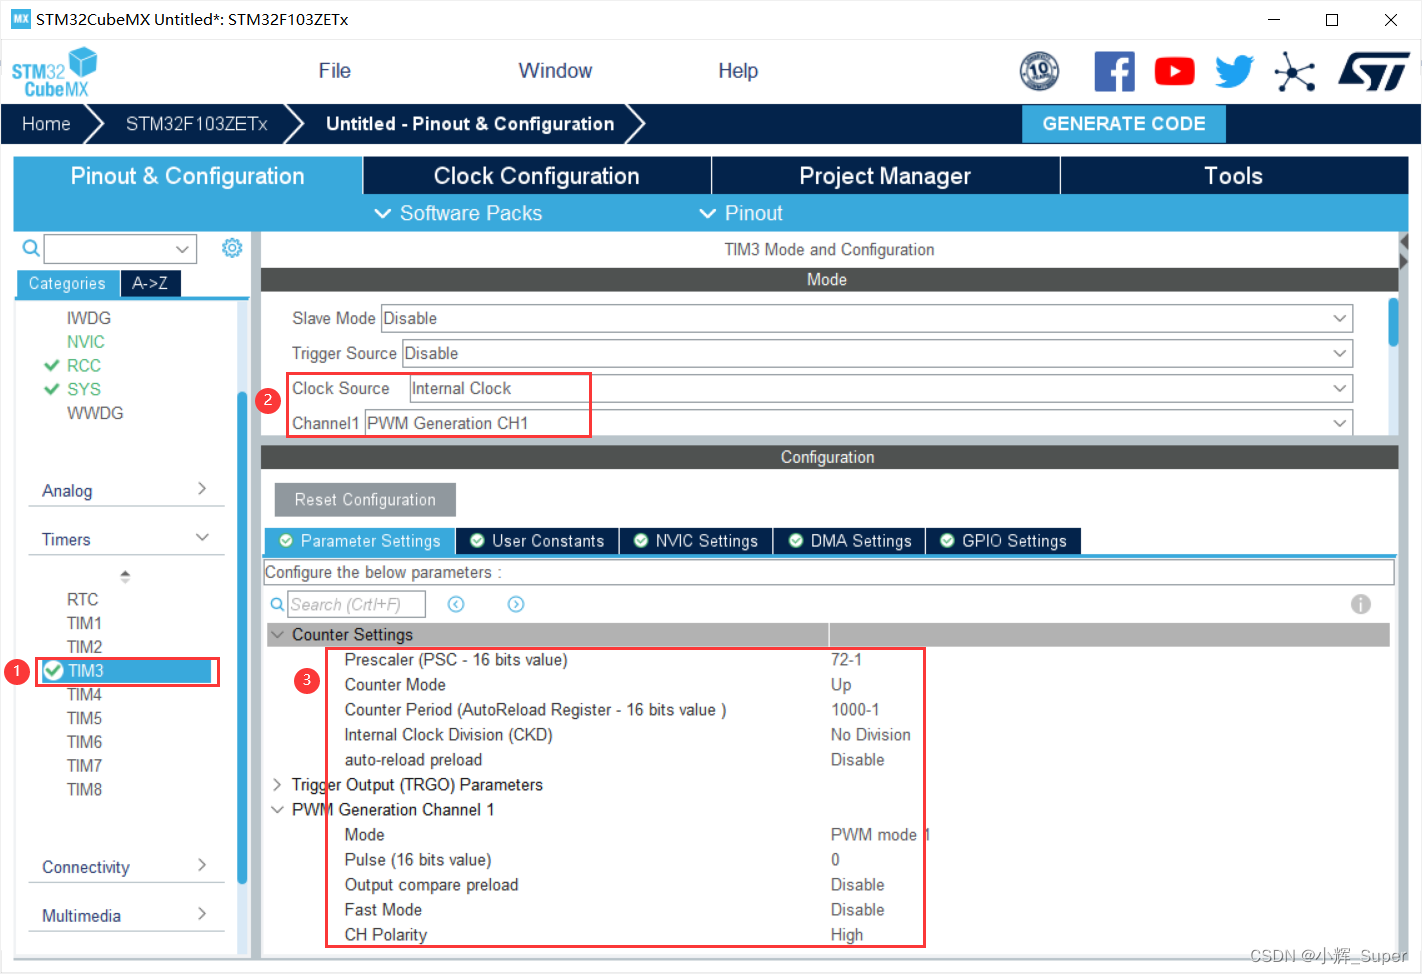
Task: Select the NVIC peripheral
Action: tap(85, 341)
